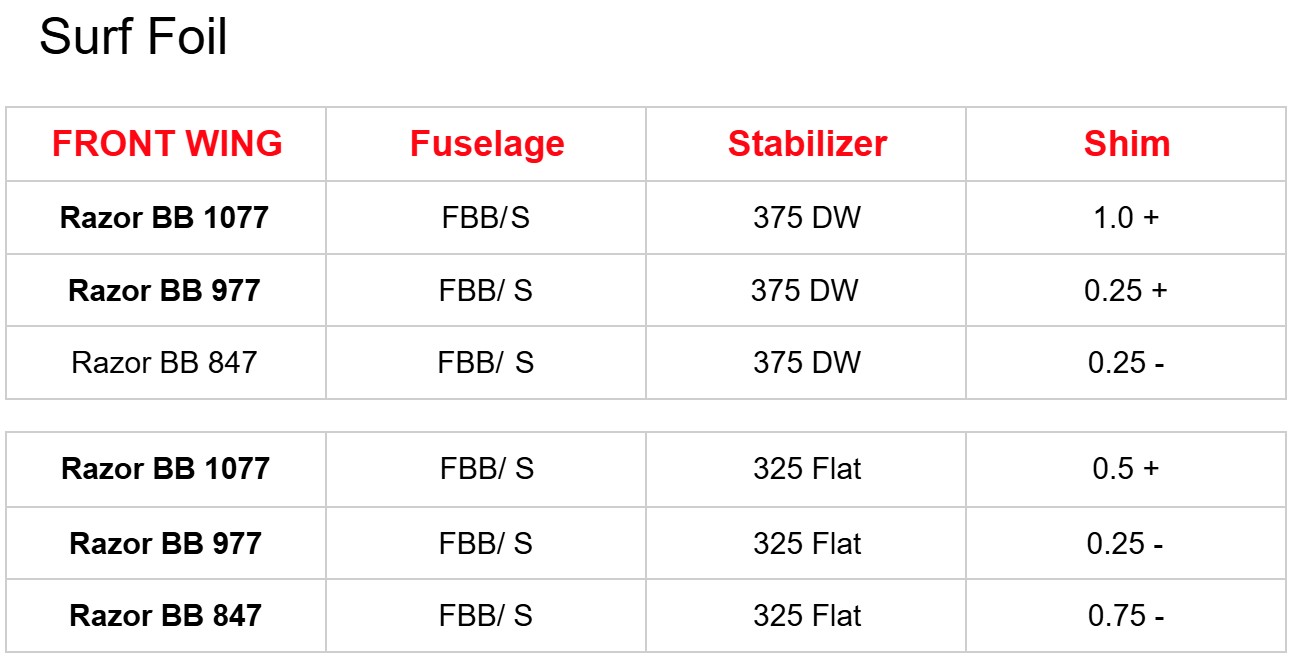Viewport: 1291px width, 660px height.
Task: Click Razor BB 1077 in the 375 DW group
Action: click(x=164, y=218)
